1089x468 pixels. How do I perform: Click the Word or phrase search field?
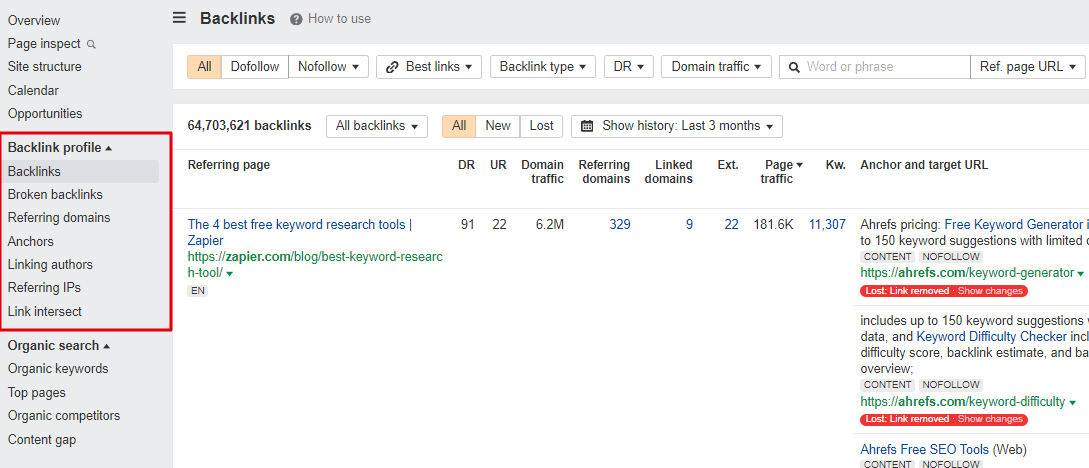[x=875, y=67]
